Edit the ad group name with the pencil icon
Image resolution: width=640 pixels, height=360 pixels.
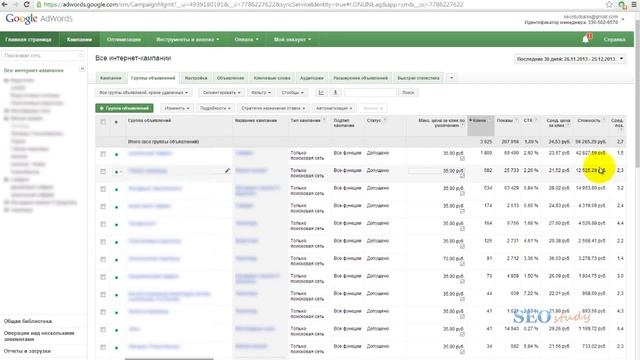(x=227, y=171)
